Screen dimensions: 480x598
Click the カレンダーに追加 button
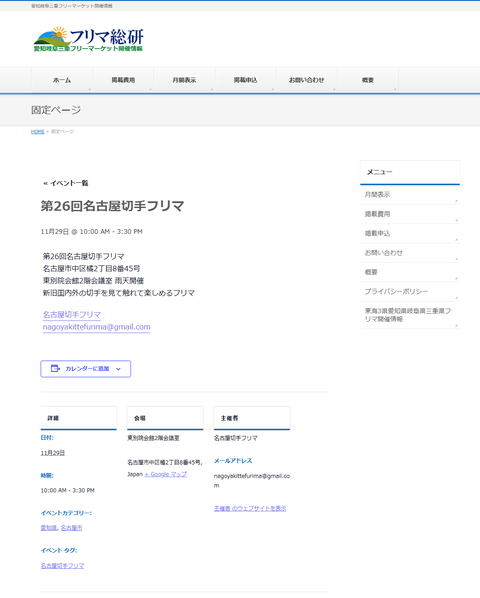(86, 369)
